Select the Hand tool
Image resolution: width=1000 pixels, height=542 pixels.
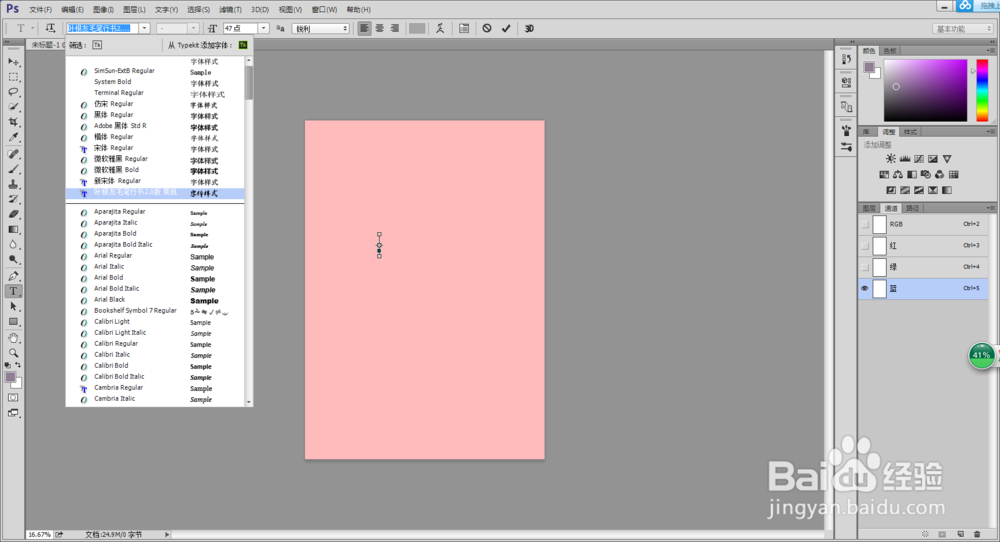coord(13,338)
